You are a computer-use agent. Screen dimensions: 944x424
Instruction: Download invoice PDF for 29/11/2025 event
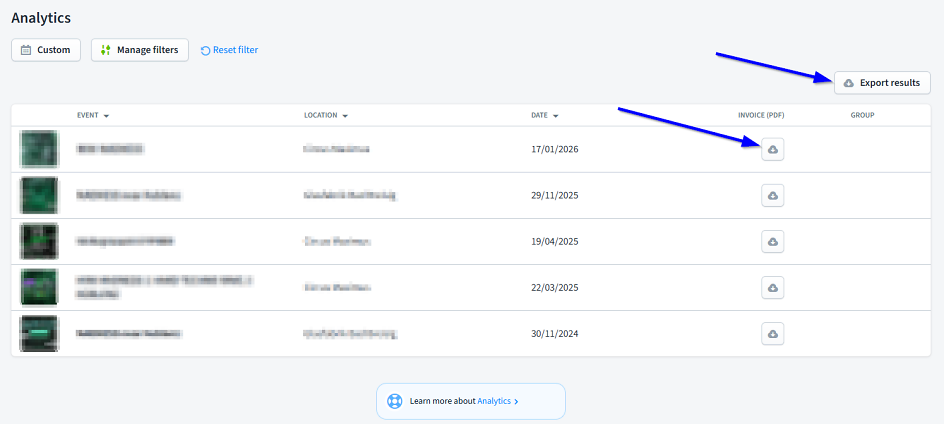[x=772, y=196]
